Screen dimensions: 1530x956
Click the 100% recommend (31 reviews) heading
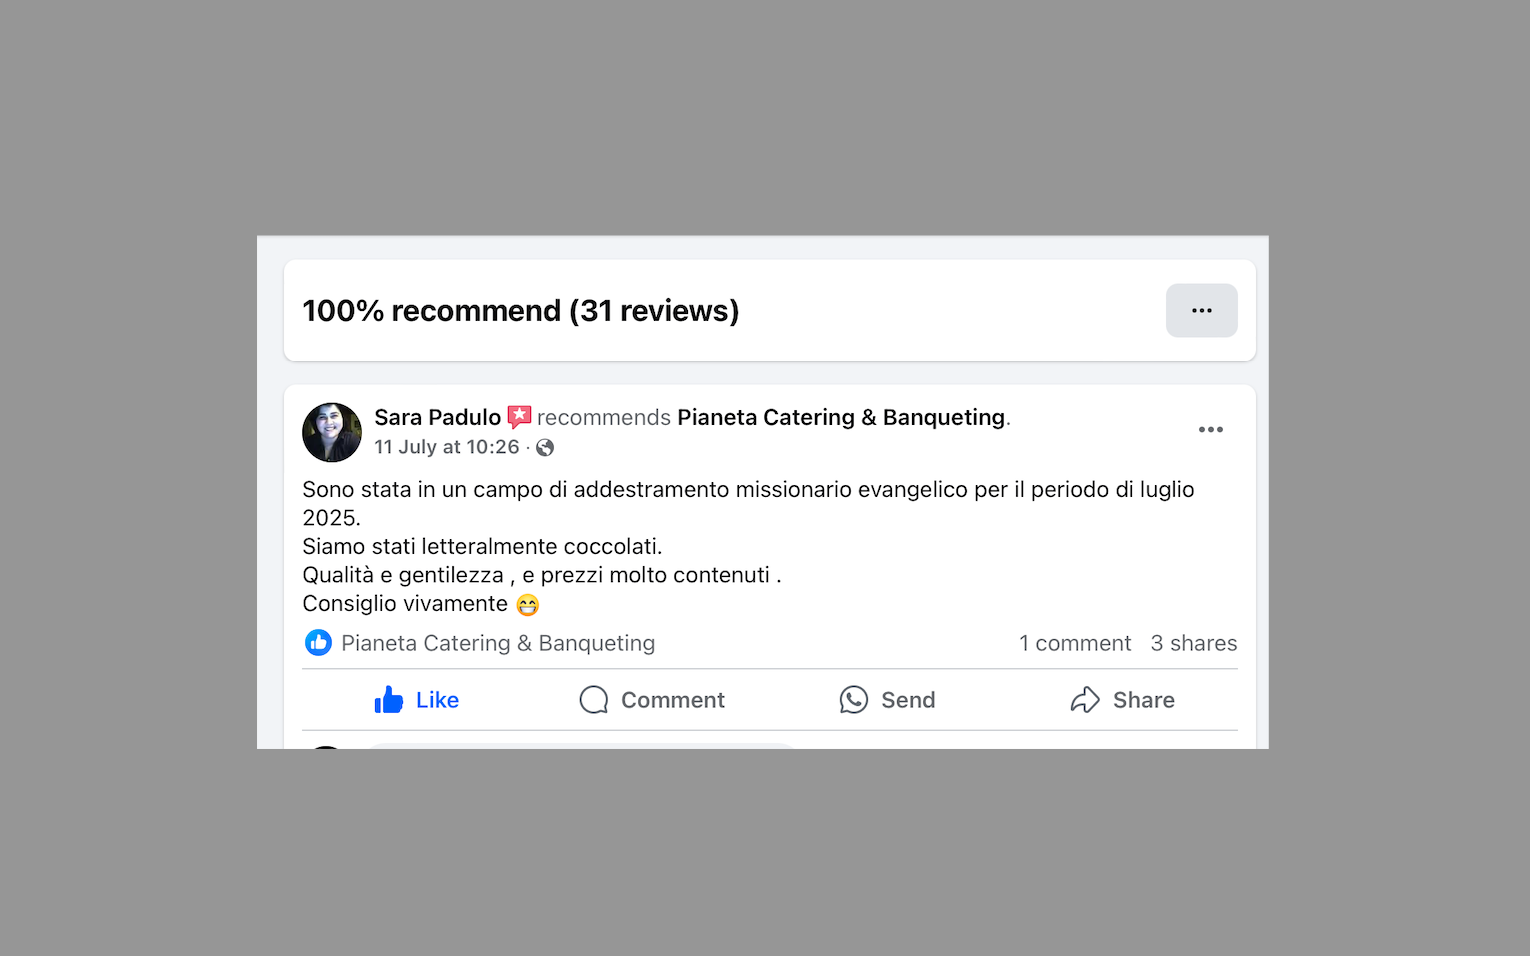coord(521,311)
